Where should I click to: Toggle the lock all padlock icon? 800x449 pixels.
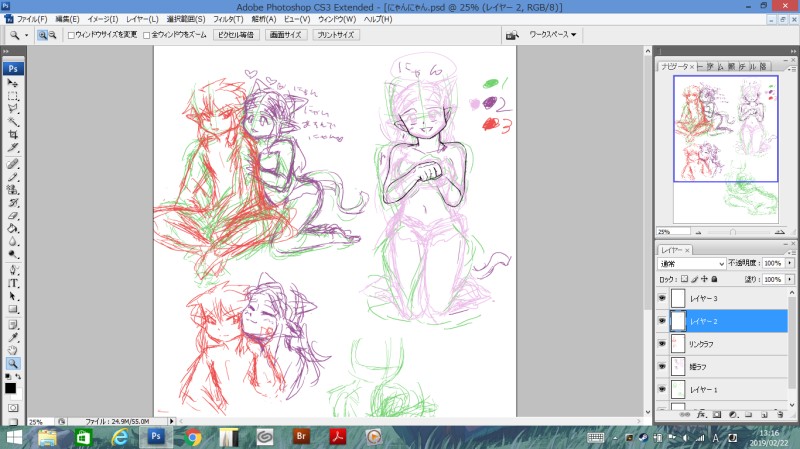pyautogui.click(x=714, y=279)
